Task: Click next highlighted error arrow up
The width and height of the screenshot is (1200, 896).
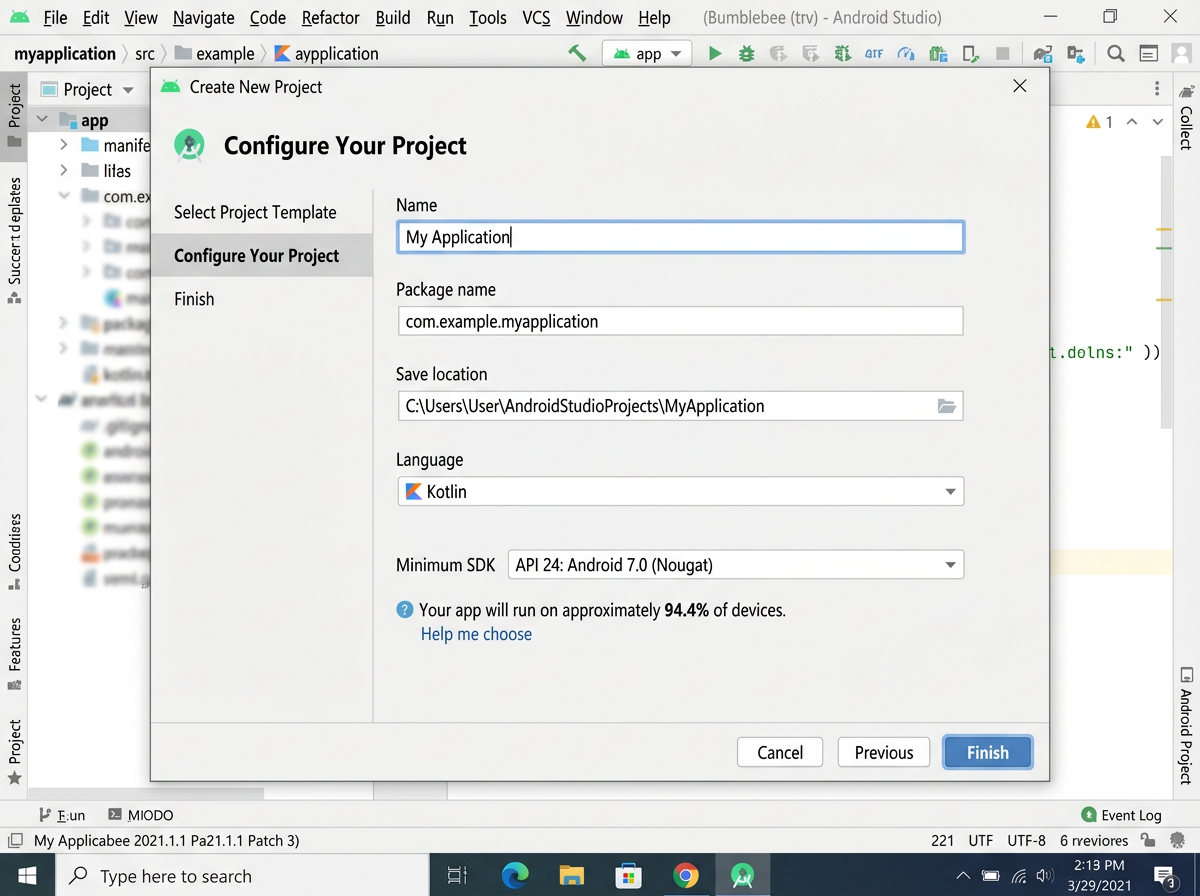Action: pyautogui.click(x=1131, y=122)
